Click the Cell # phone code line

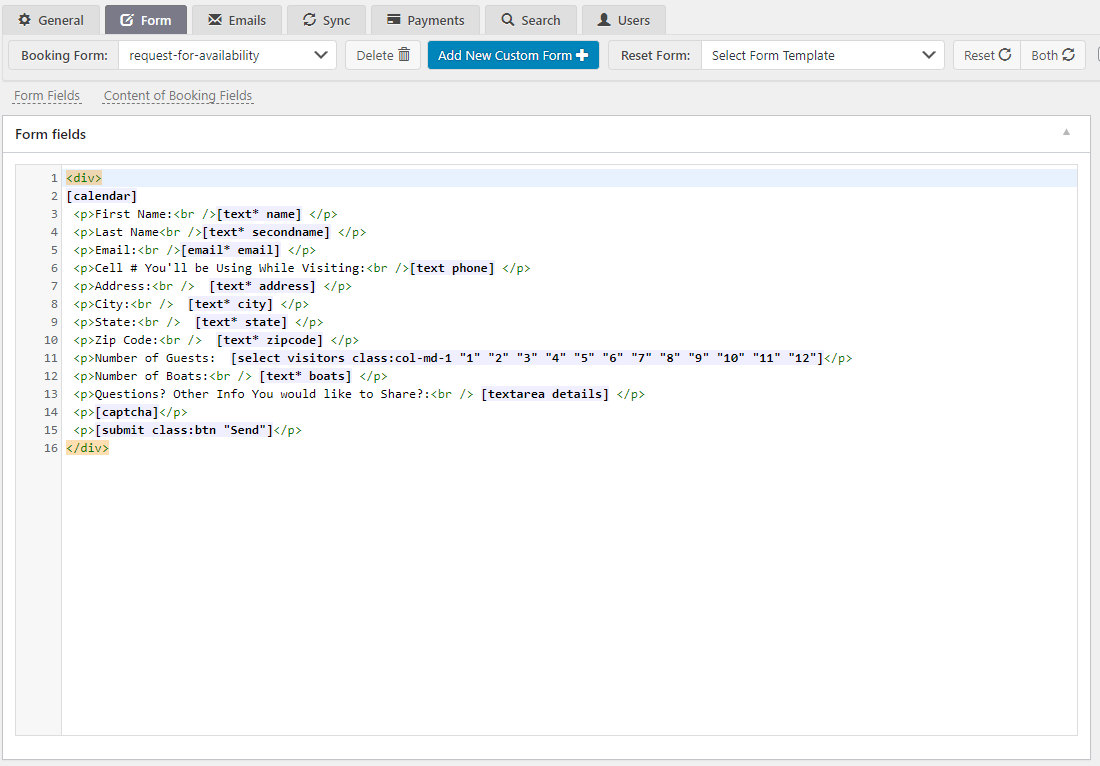[x=302, y=268]
